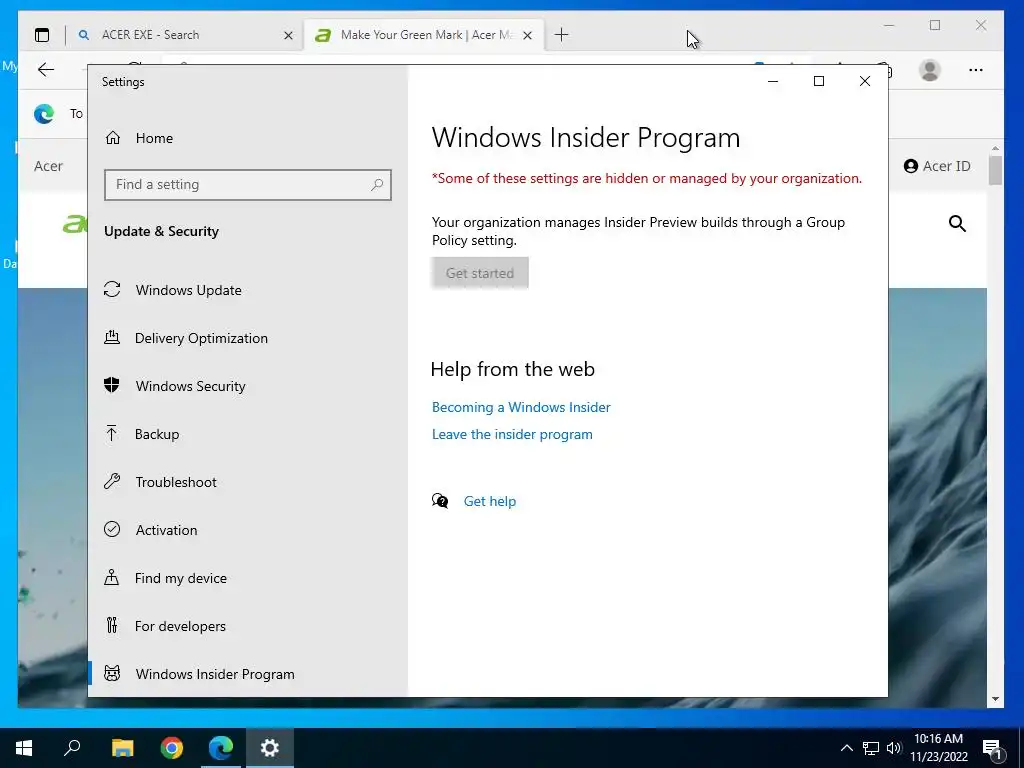Open File Explorer from taskbar
This screenshot has width=1024, height=768.
[x=122, y=748]
